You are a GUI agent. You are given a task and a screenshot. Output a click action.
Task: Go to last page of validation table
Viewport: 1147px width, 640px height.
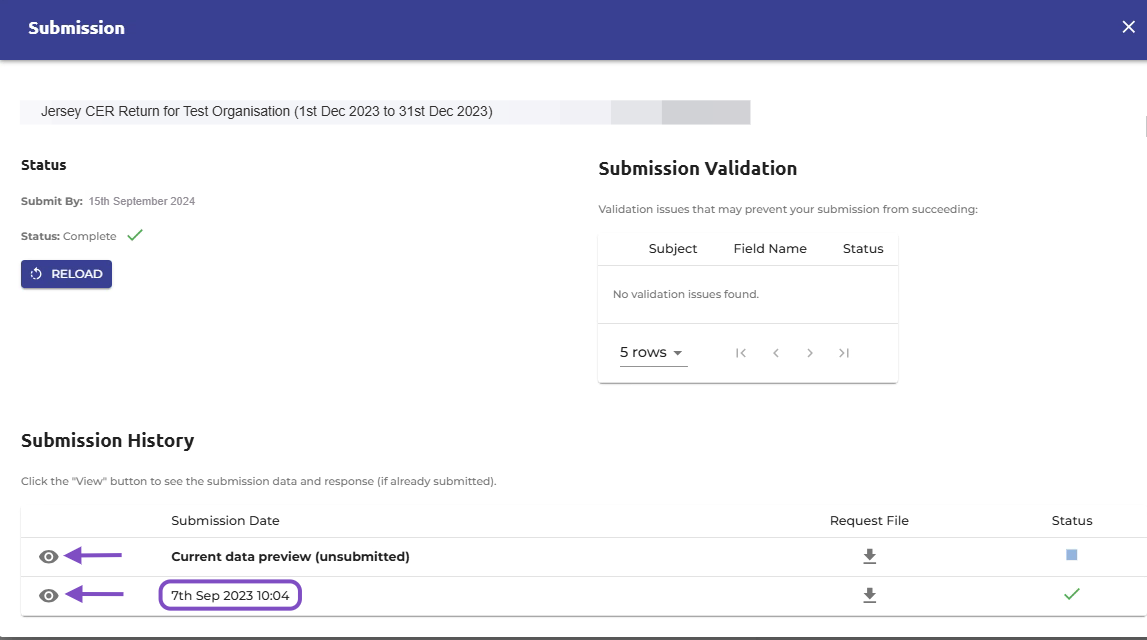point(844,353)
